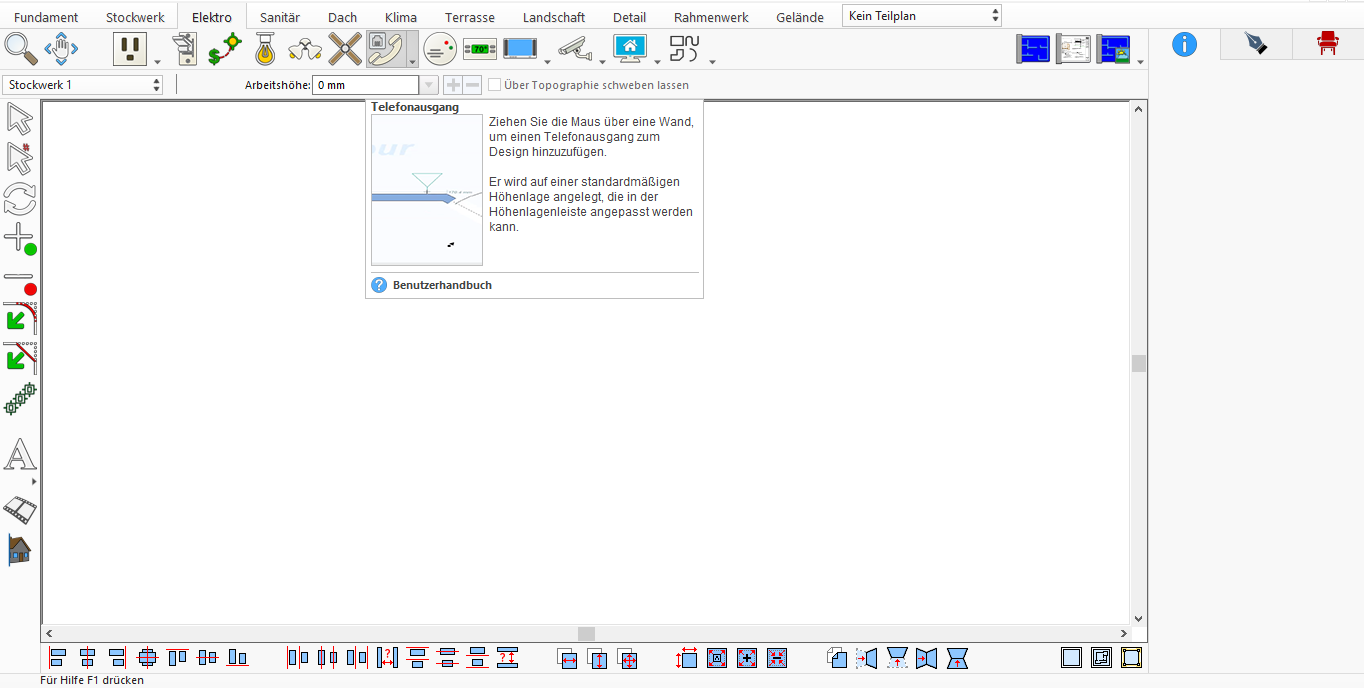
Task: Click the telephone outlet tool
Action: (x=386, y=48)
